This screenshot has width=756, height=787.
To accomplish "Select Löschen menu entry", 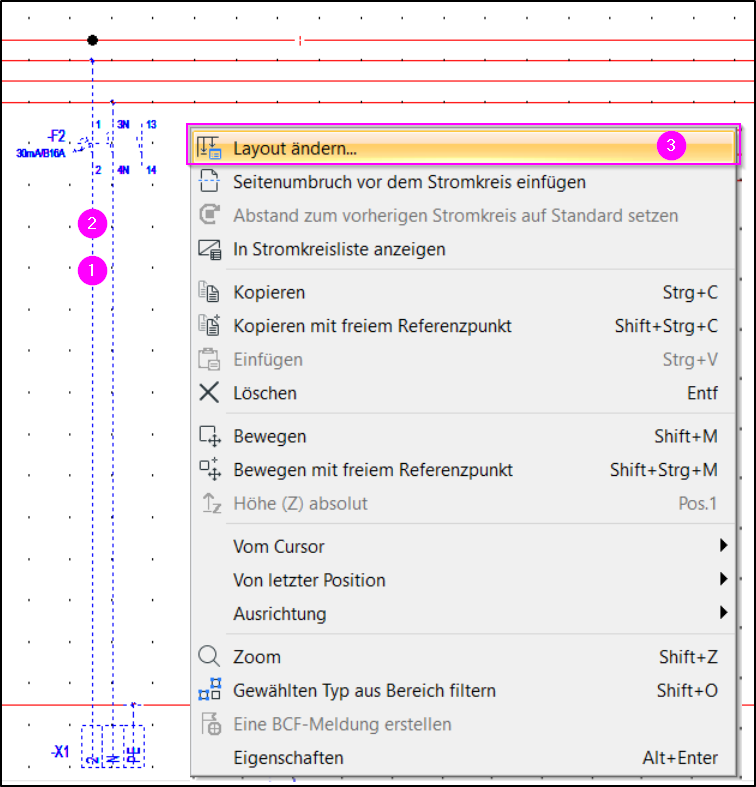I will point(463,393).
